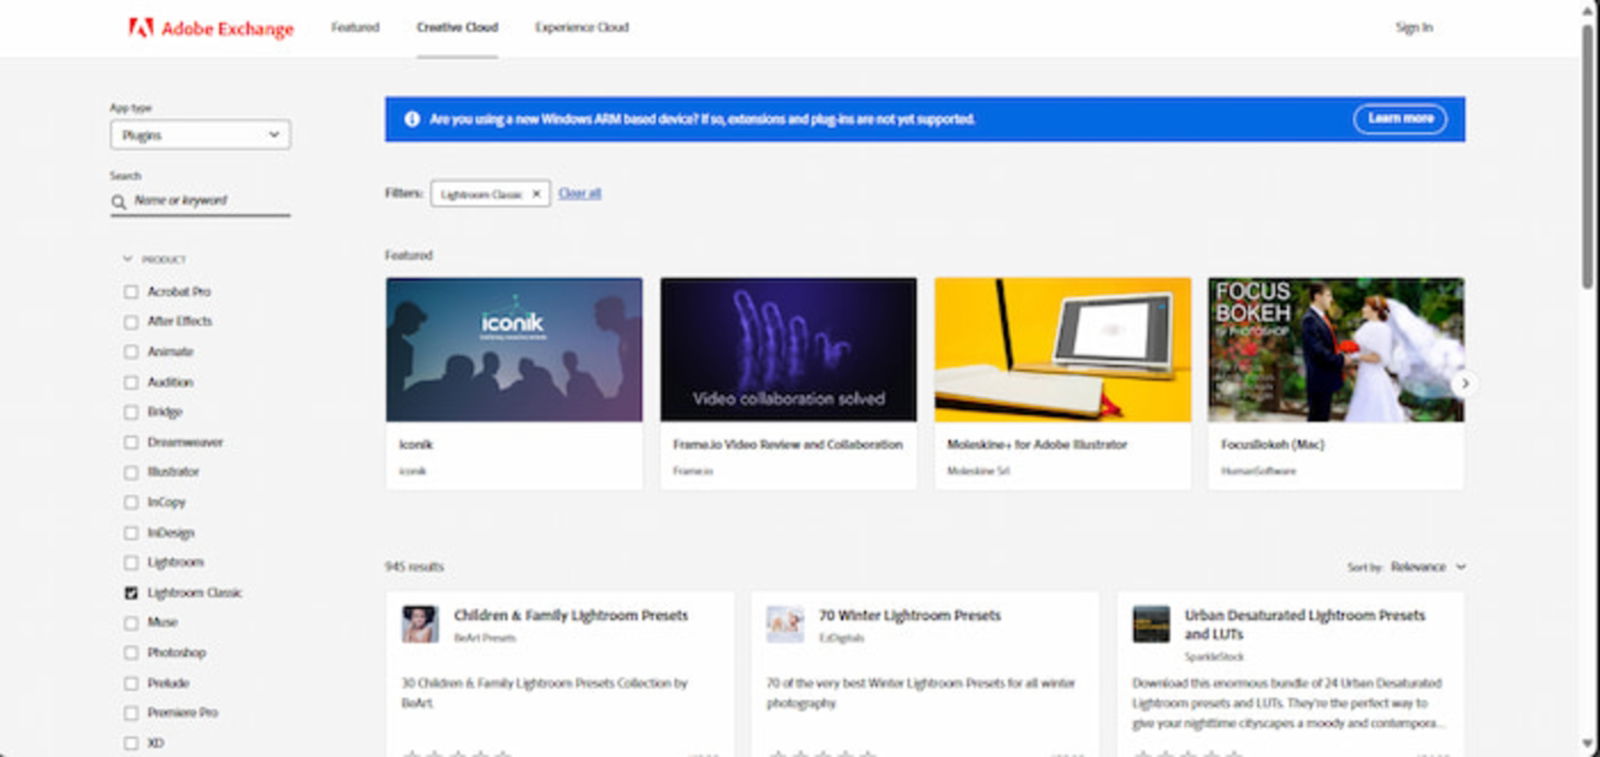Open the Featured tab
1600x757 pixels.
[355, 27]
